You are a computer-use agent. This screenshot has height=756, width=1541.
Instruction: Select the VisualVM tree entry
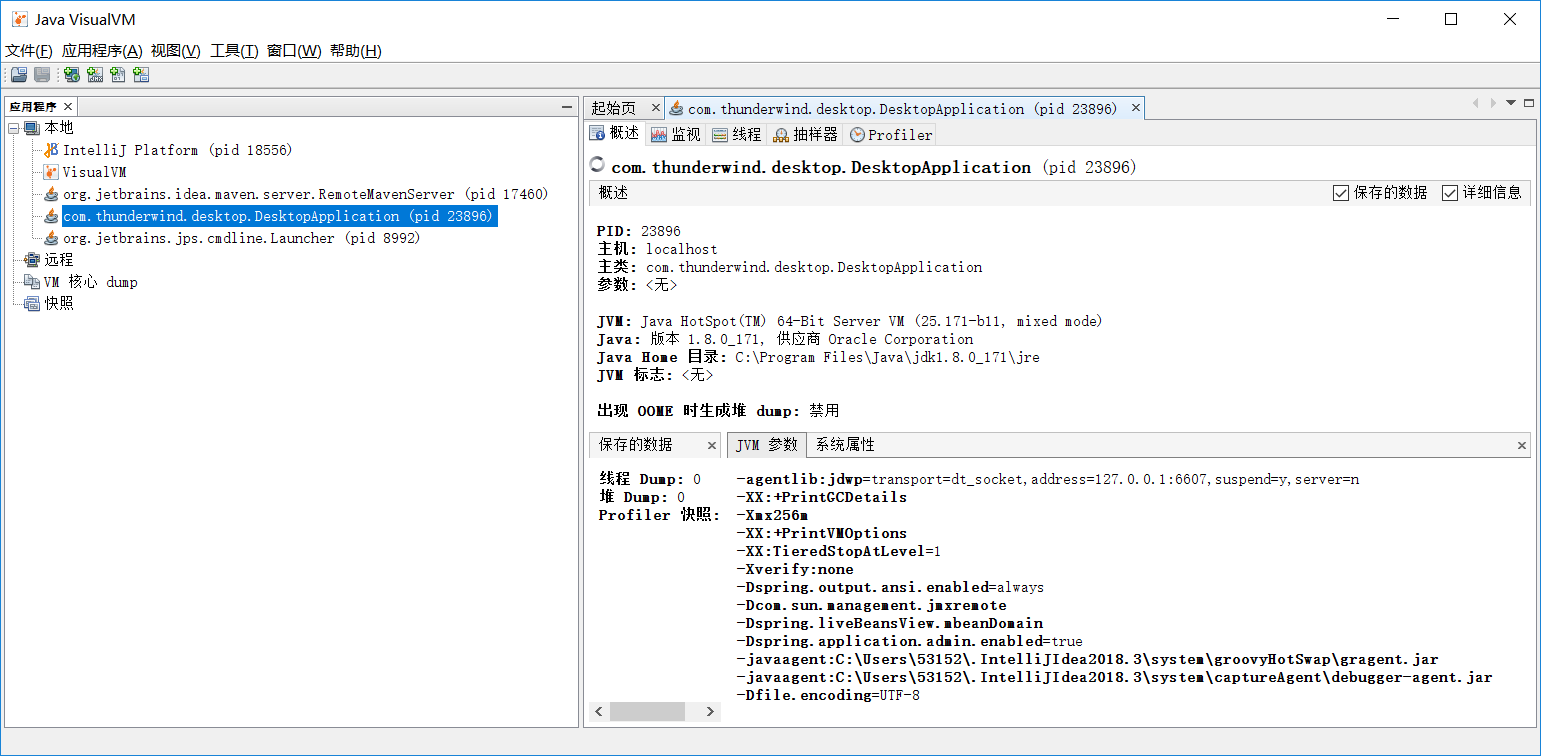pyautogui.click(x=94, y=172)
